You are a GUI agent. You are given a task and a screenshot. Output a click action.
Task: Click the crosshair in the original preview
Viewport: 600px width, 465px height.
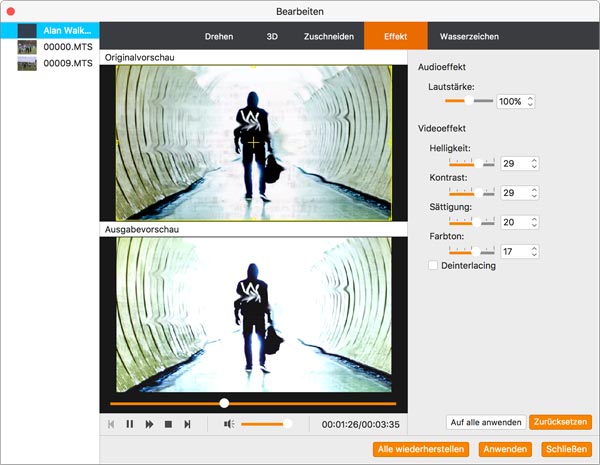[253, 143]
